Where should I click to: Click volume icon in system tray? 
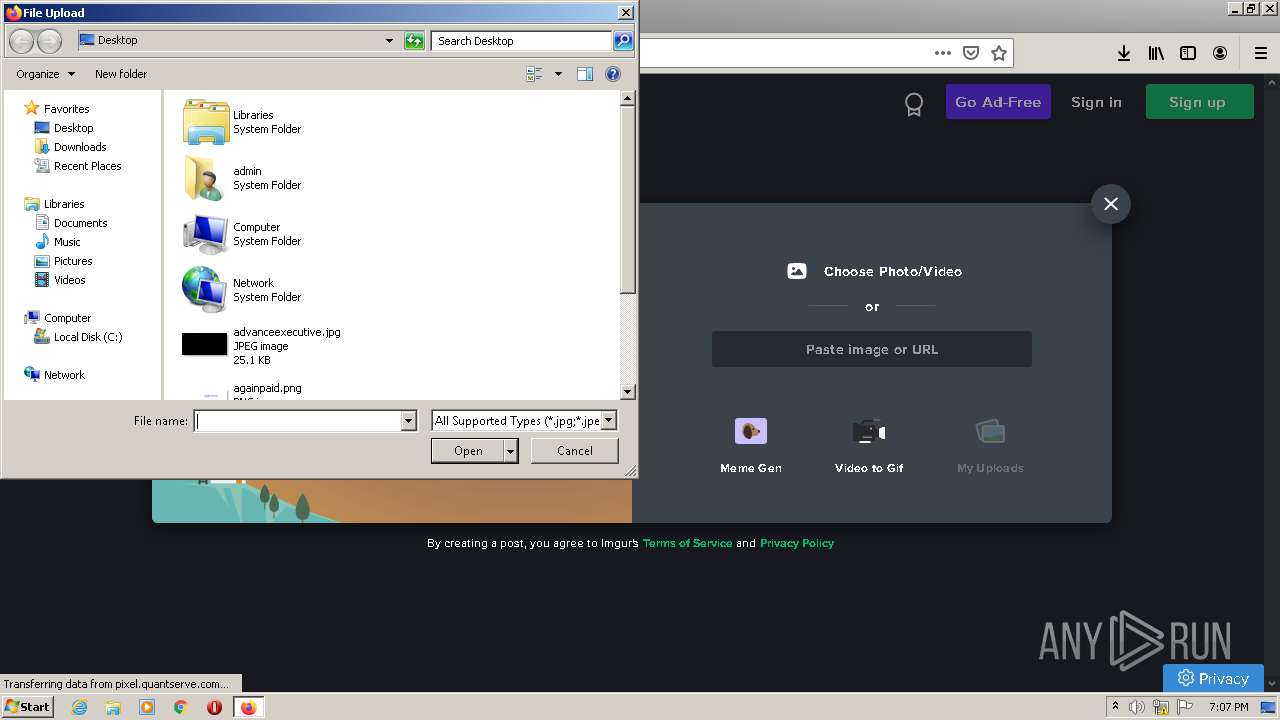pos(1137,707)
